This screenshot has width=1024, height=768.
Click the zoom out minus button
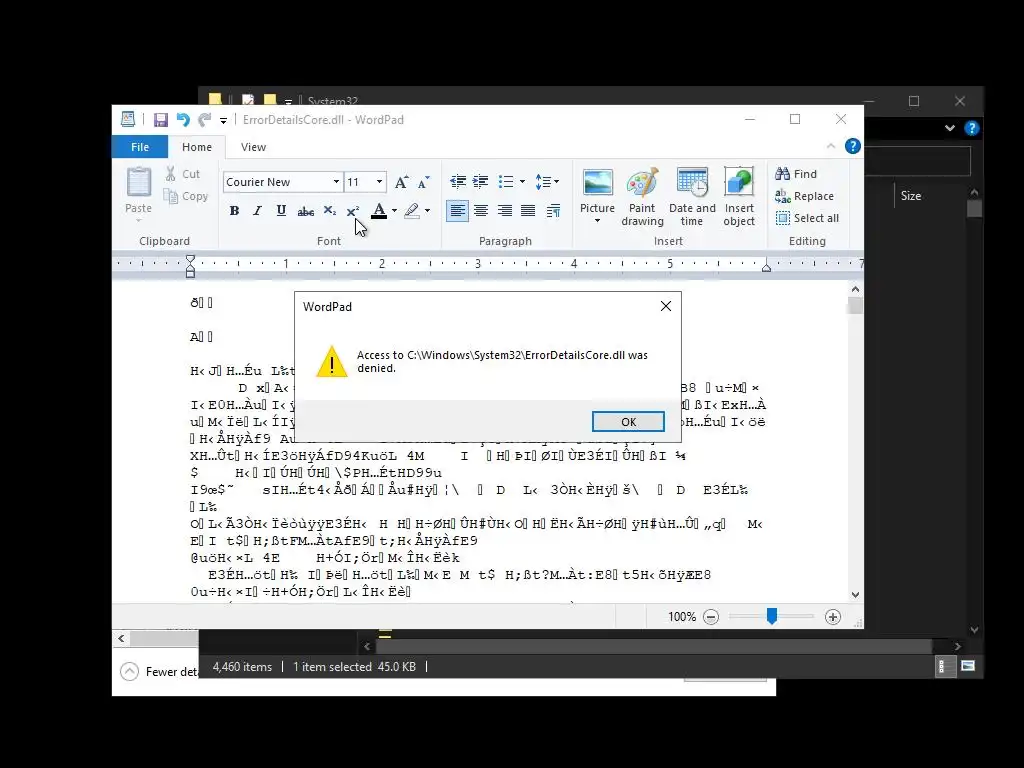tap(711, 617)
